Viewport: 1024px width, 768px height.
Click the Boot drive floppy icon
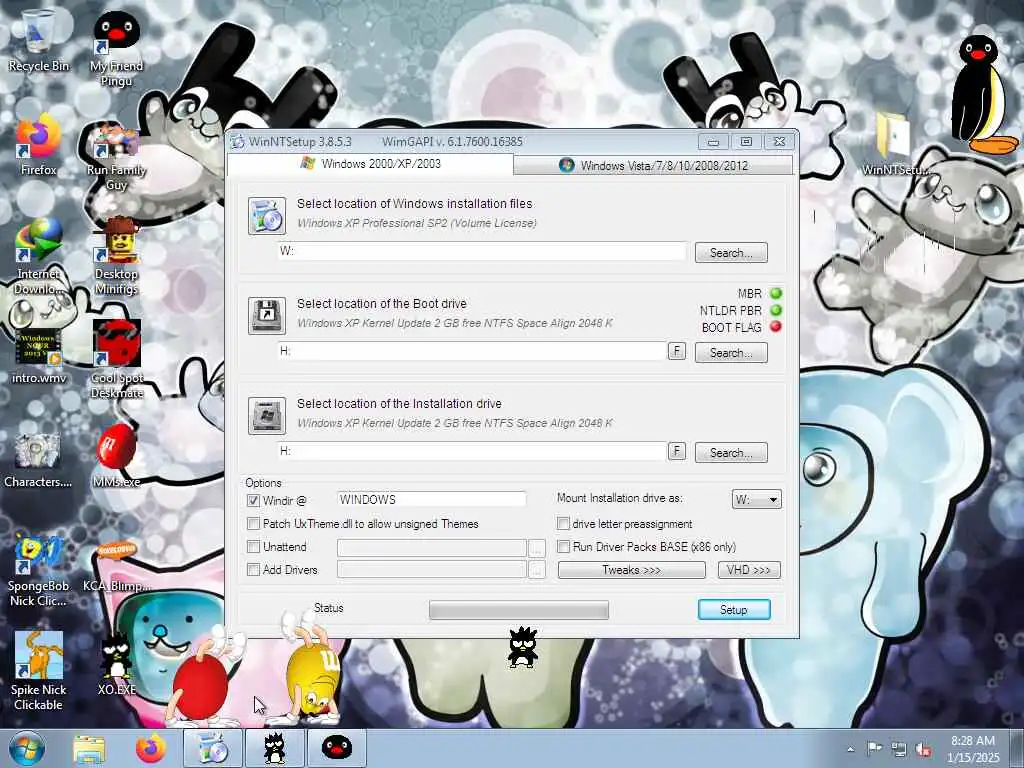pyautogui.click(x=266, y=315)
